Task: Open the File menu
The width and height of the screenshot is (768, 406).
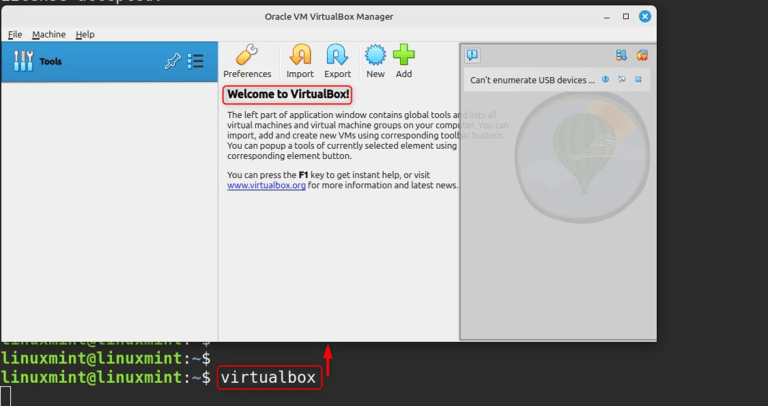Action: 15,34
